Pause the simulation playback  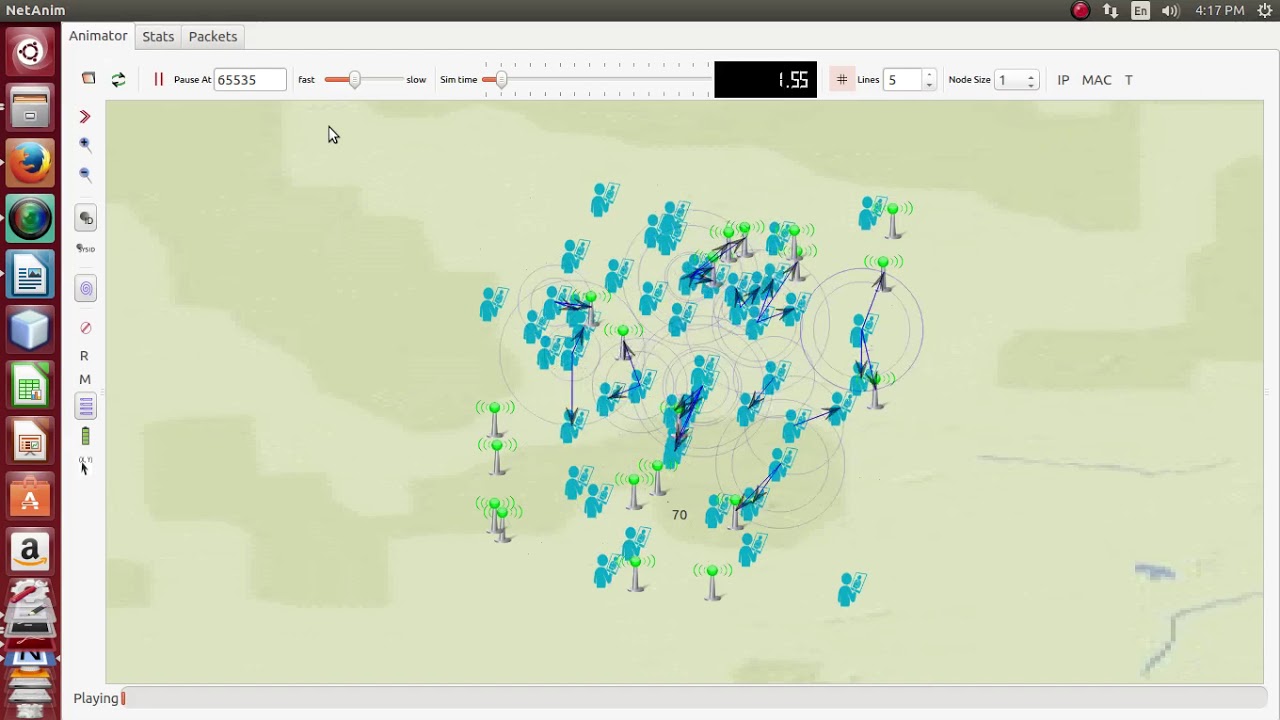tap(158, 79)
